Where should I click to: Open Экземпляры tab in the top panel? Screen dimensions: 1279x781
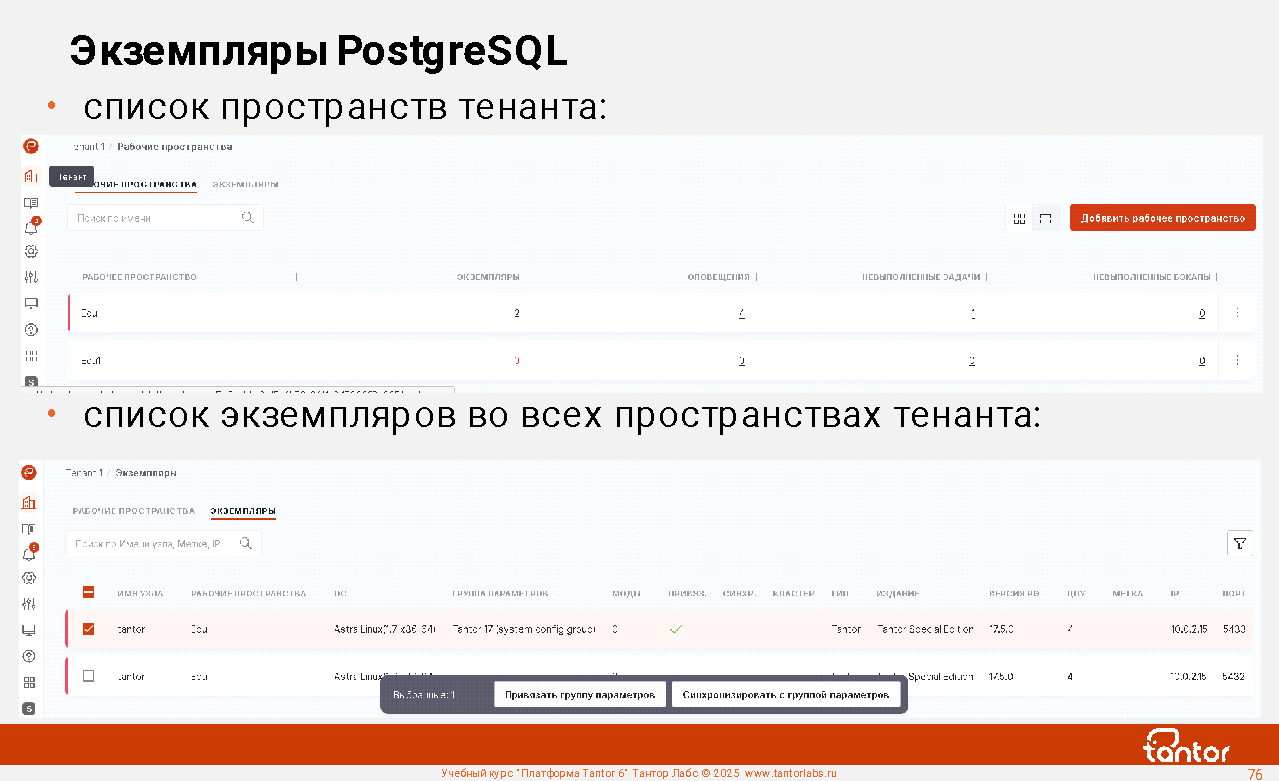pos(245,185)
